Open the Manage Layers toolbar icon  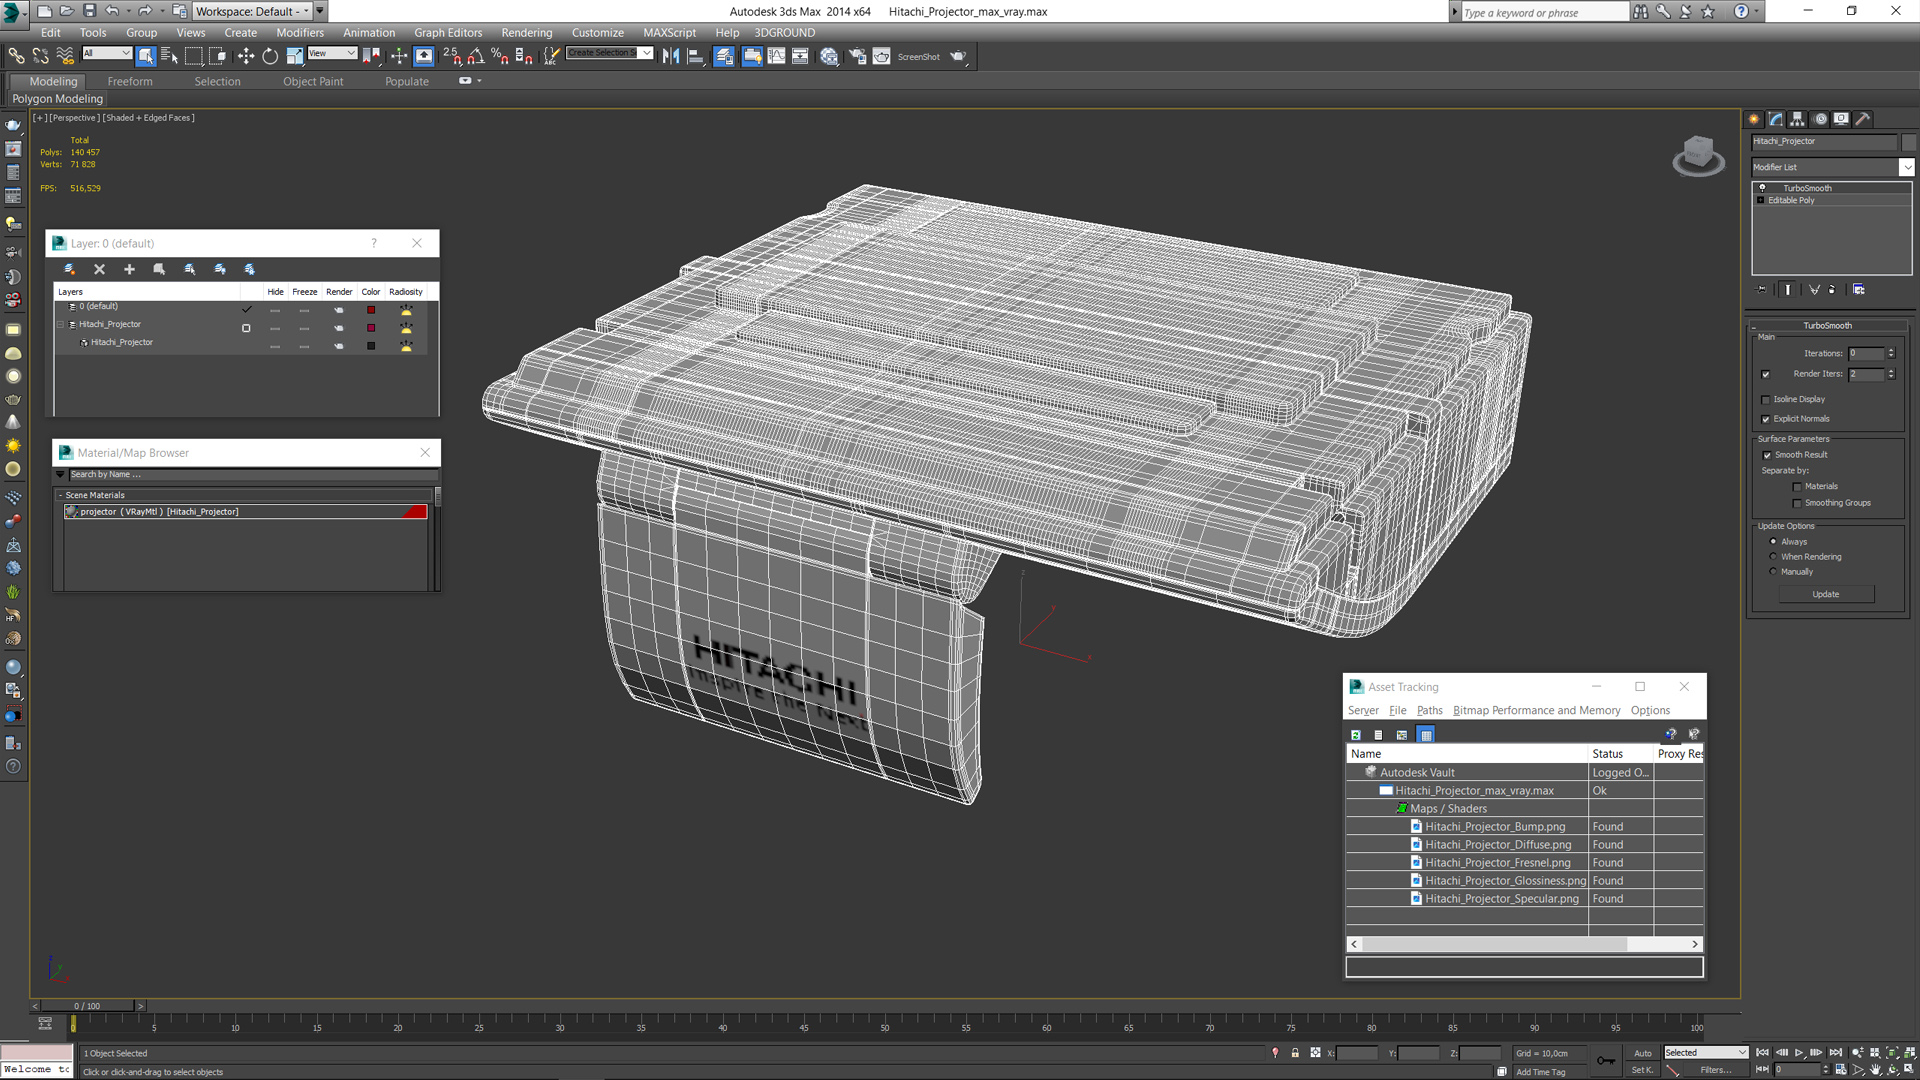point(724,56)
